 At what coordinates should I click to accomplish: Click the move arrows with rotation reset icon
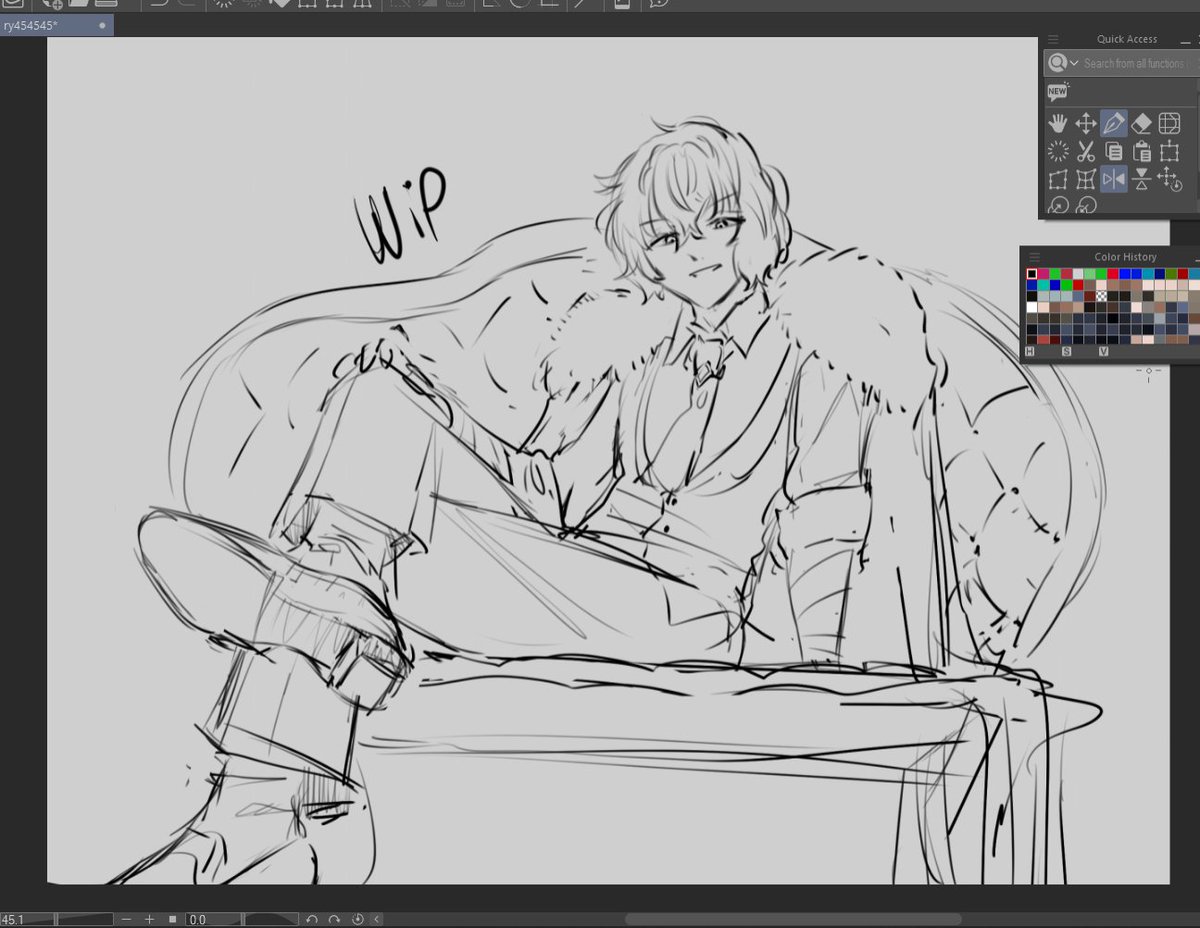[x=1169, y=180]
